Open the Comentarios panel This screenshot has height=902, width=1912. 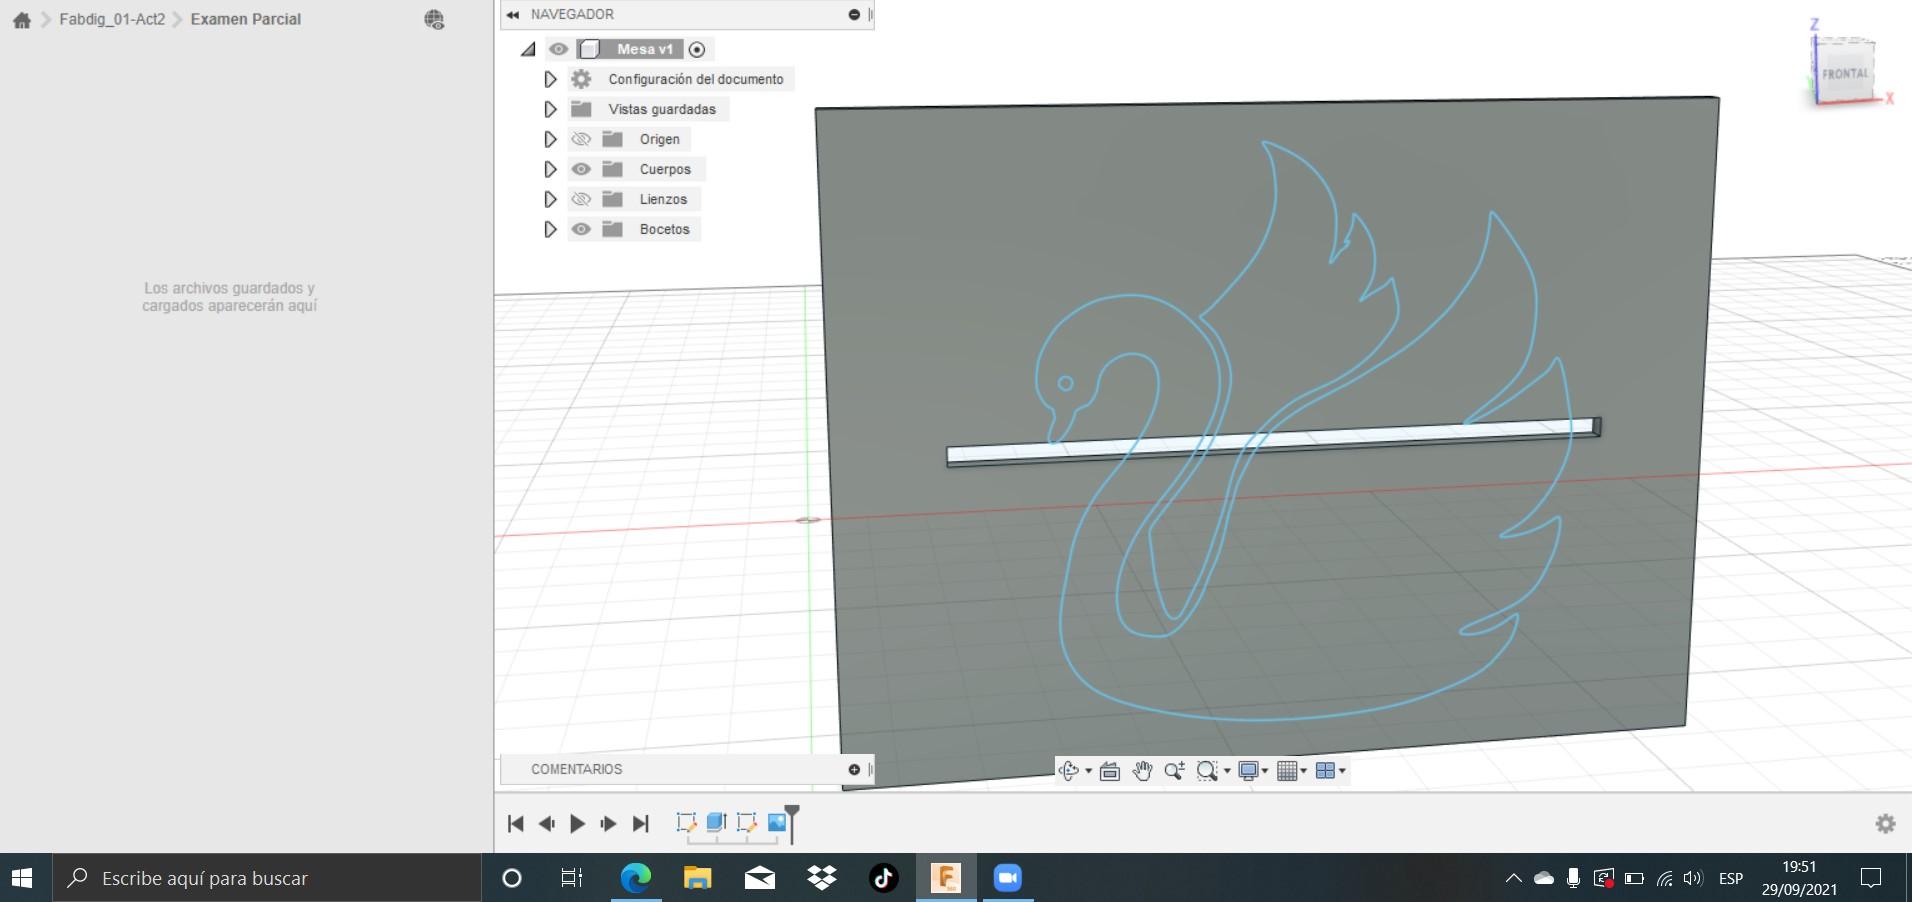(x=577, y=769)
